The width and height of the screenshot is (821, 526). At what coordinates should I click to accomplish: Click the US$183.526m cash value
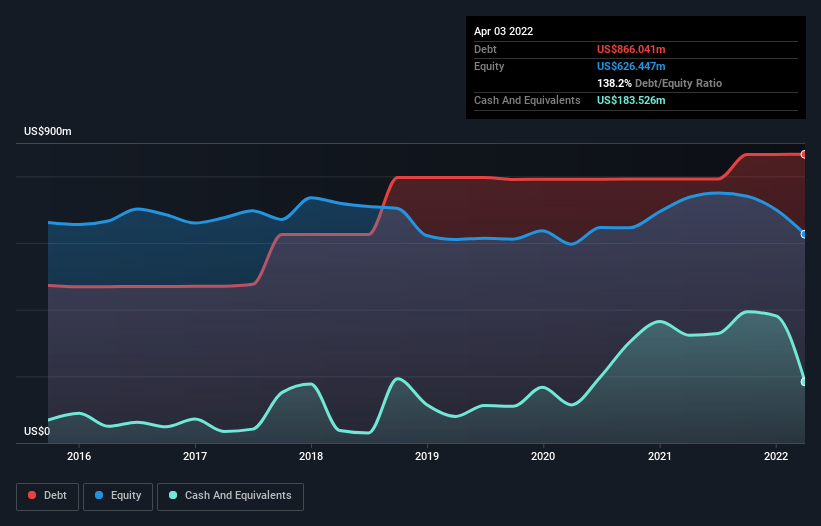631,100
